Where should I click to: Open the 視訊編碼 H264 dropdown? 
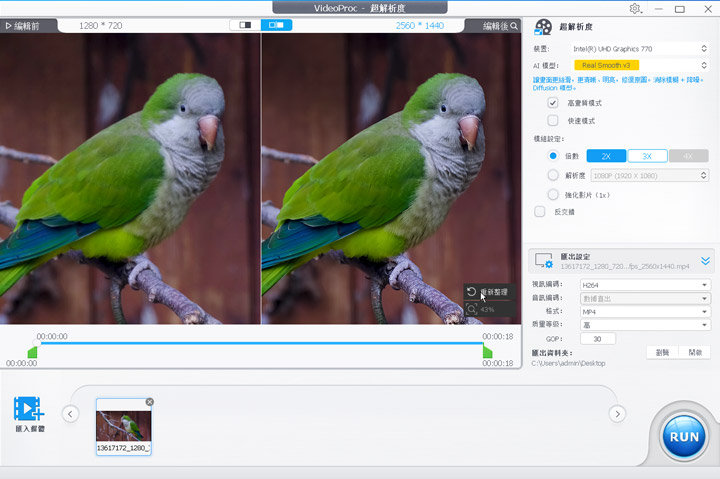[x=645, y=285]
